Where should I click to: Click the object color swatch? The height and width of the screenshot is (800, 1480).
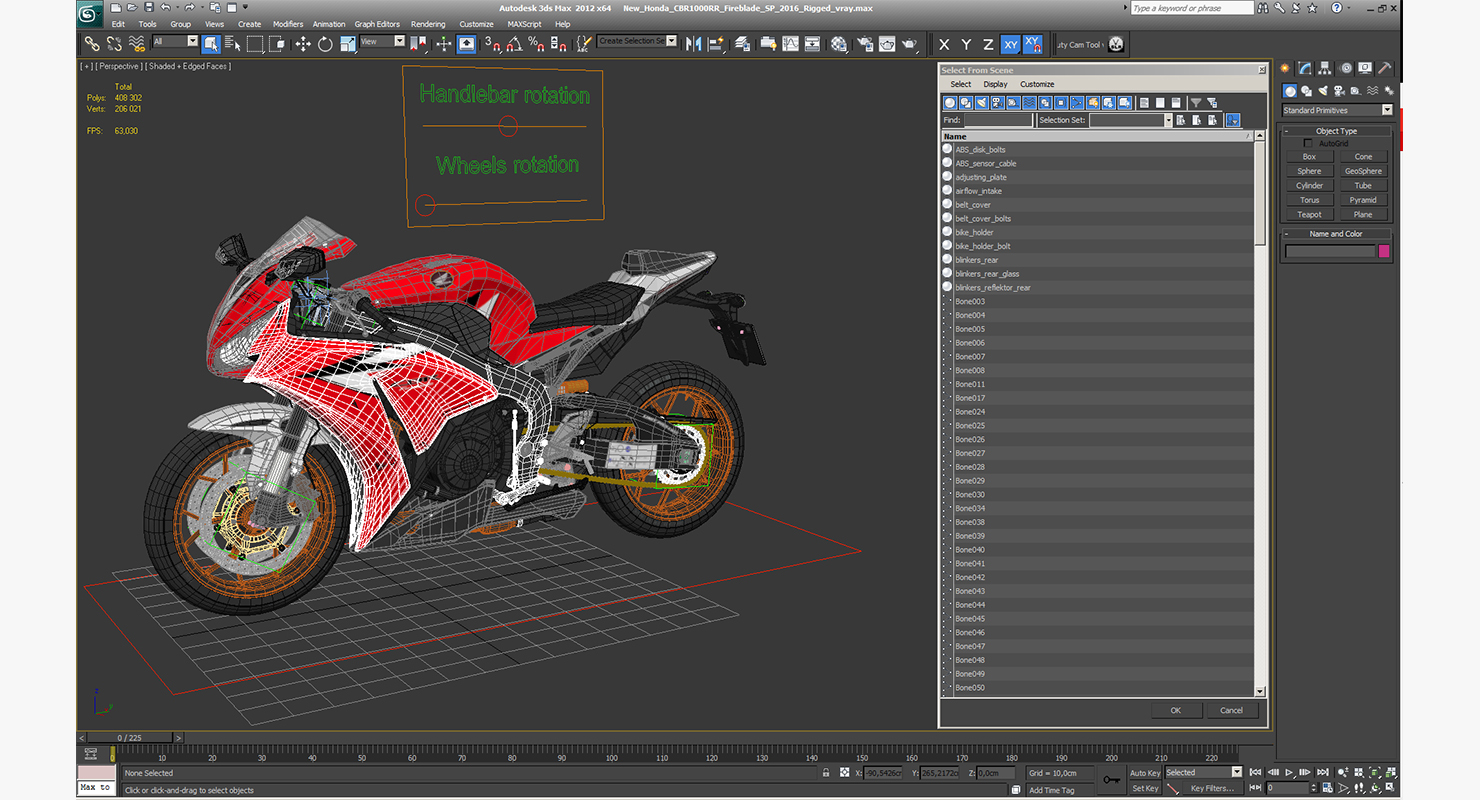click(1384, 251)
